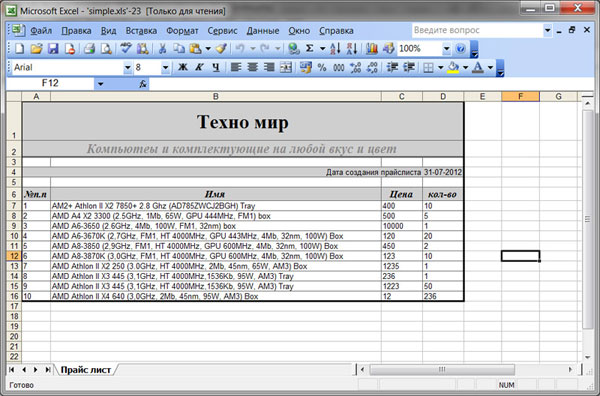This screenshot has width=600, height=396.
Task: Apply Currency format icon
Action: (305, 68)
